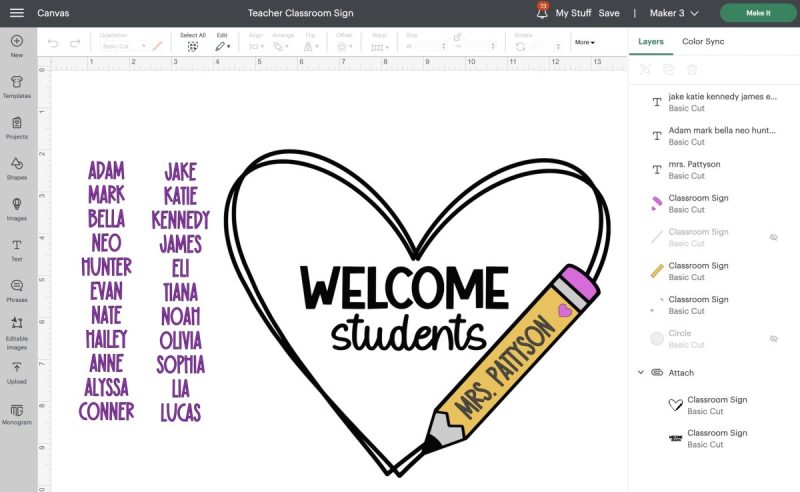800x492 pixels.
Task: Click the Group icon in Layers panel
Action: click(645, 69)
